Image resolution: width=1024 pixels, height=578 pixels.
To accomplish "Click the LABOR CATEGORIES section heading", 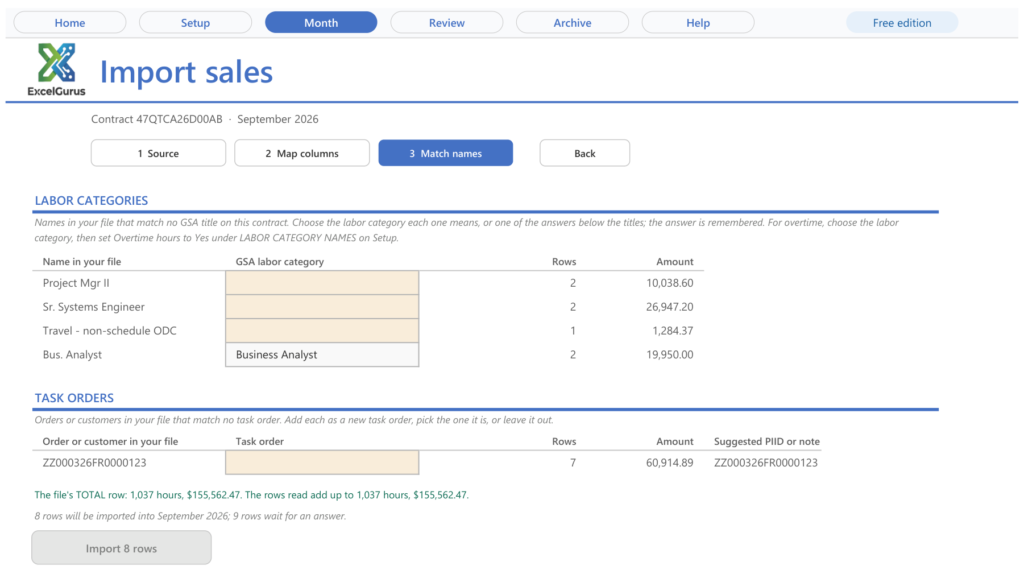I will coord(91,201).
